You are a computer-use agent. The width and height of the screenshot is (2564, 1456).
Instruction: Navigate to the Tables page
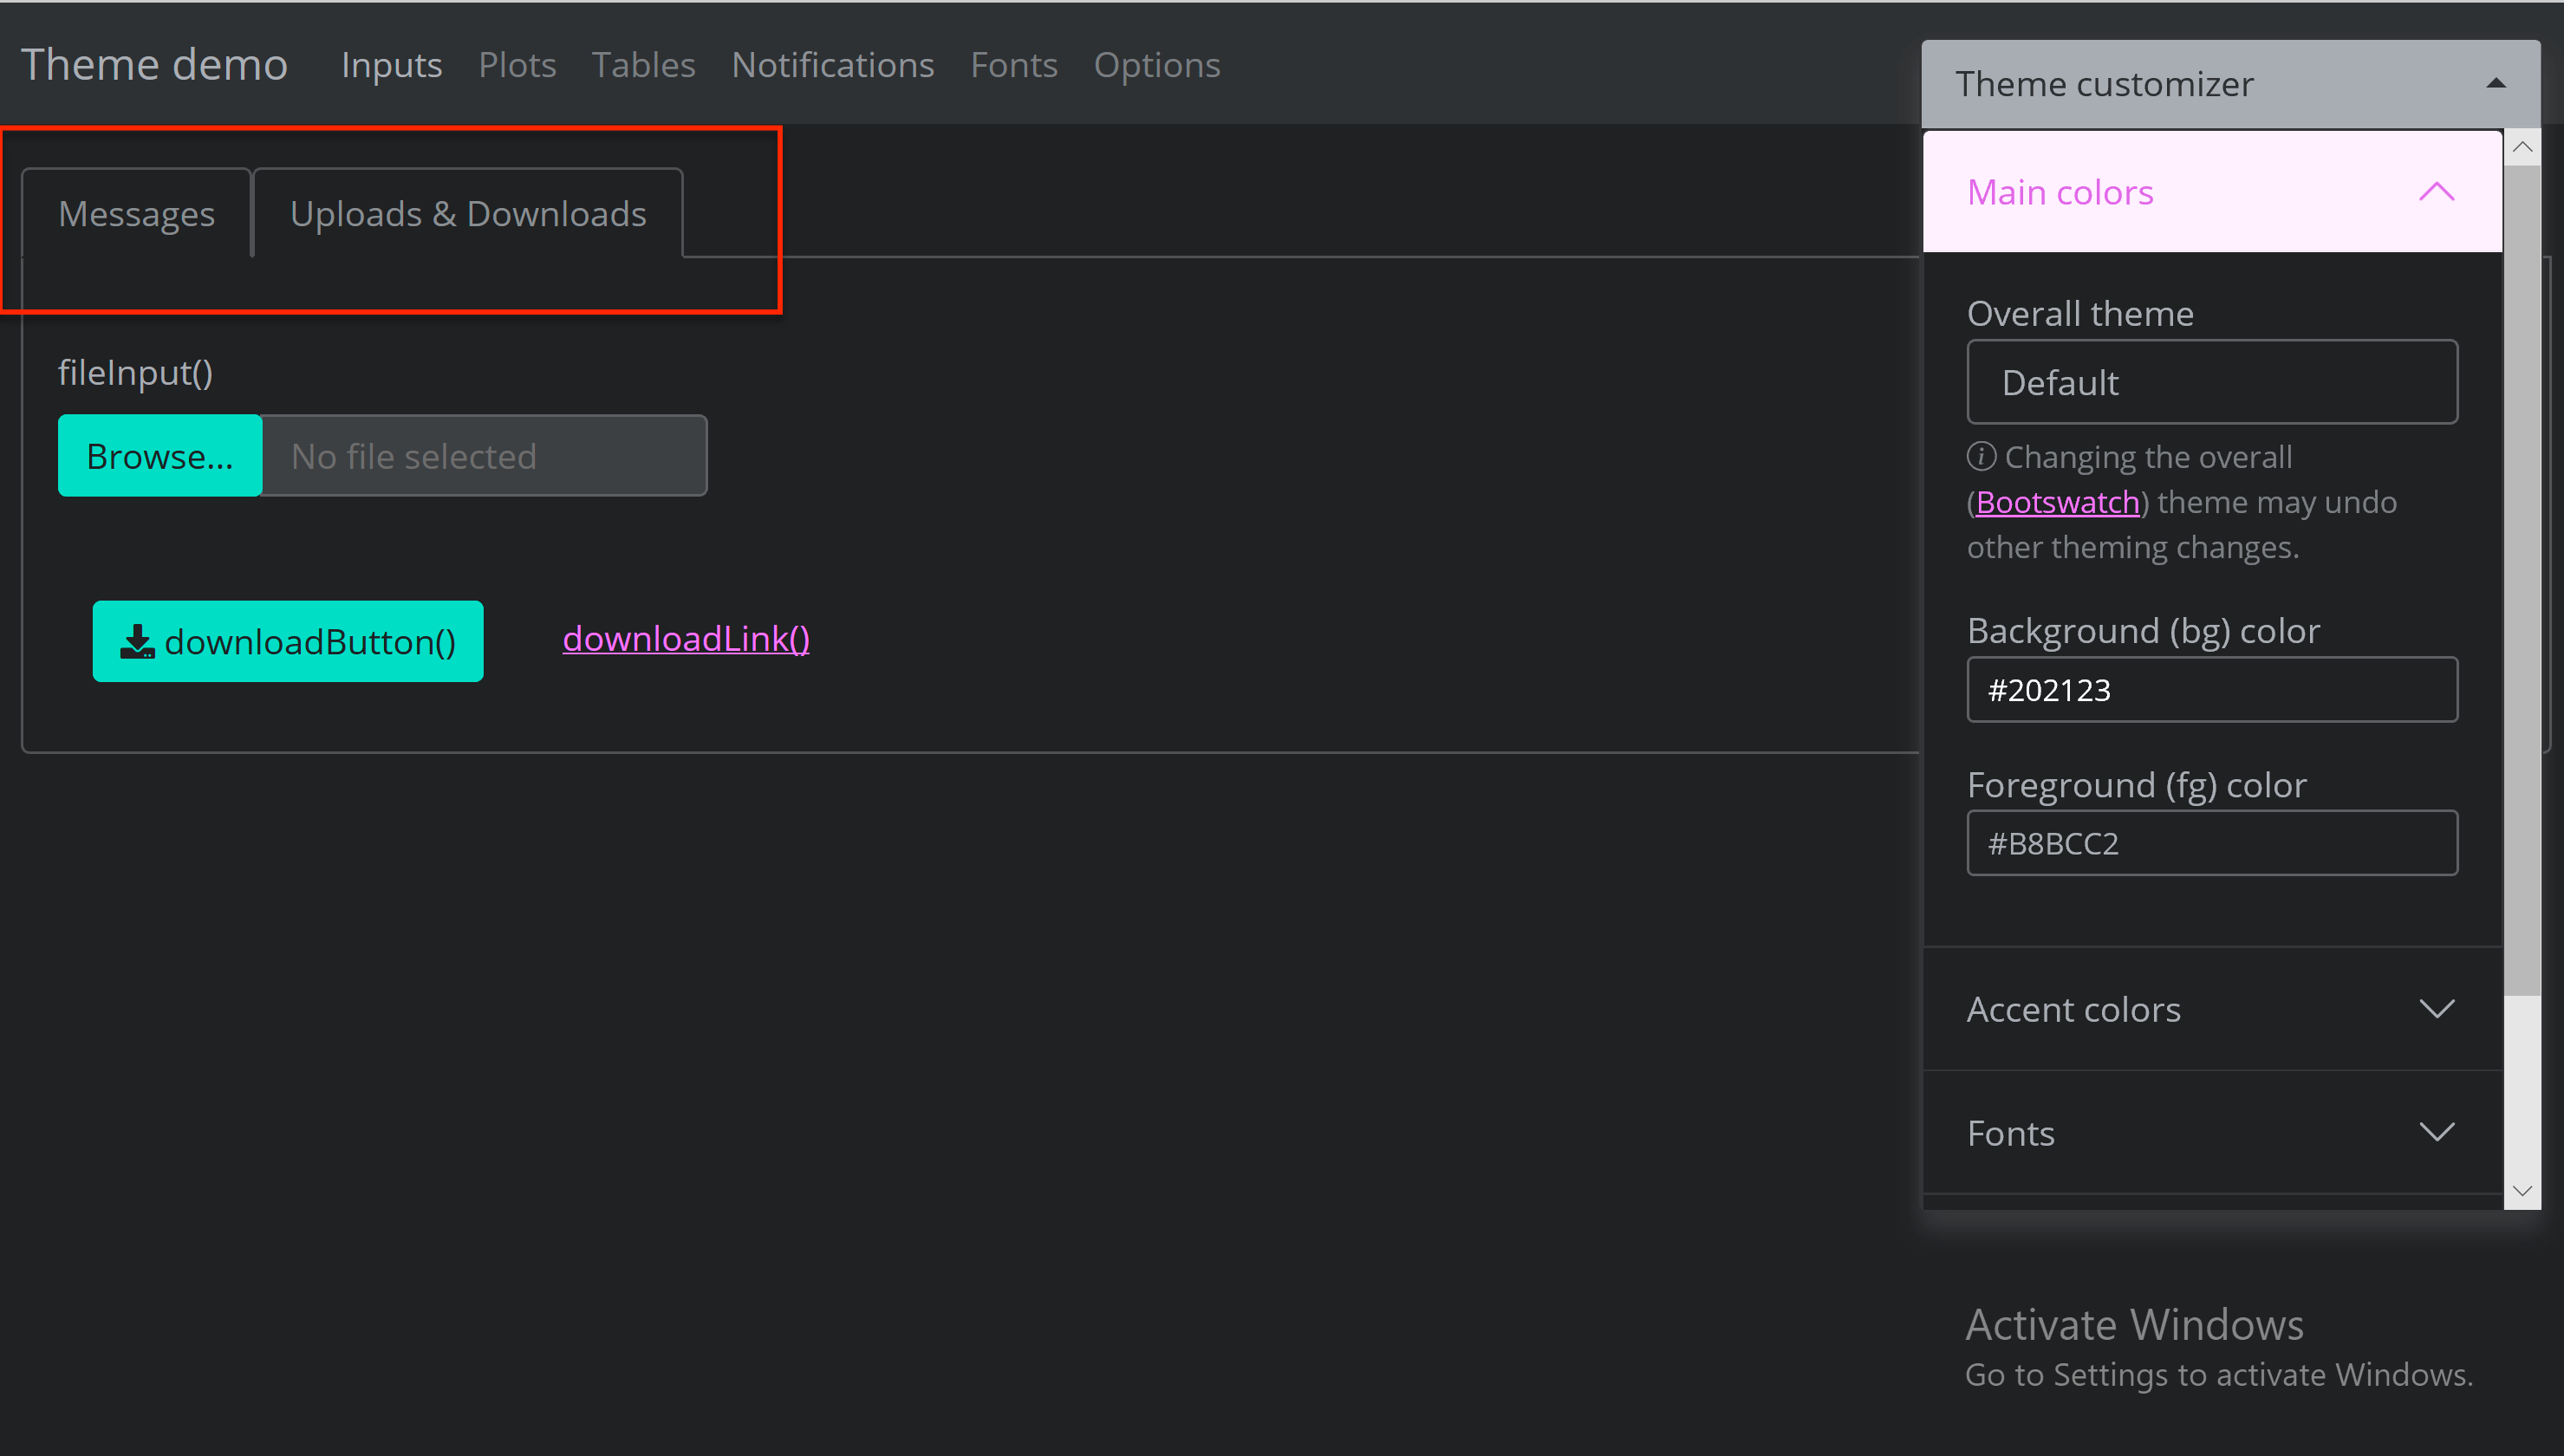coord(643,64)
